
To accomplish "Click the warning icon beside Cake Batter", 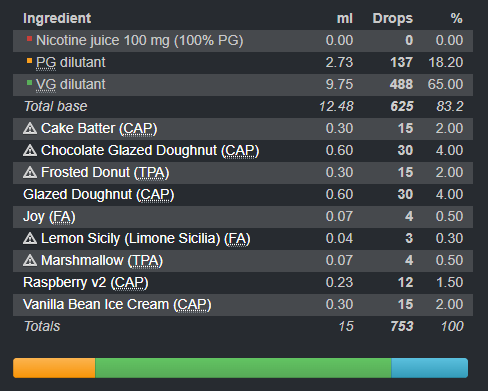I will (30, 128).
